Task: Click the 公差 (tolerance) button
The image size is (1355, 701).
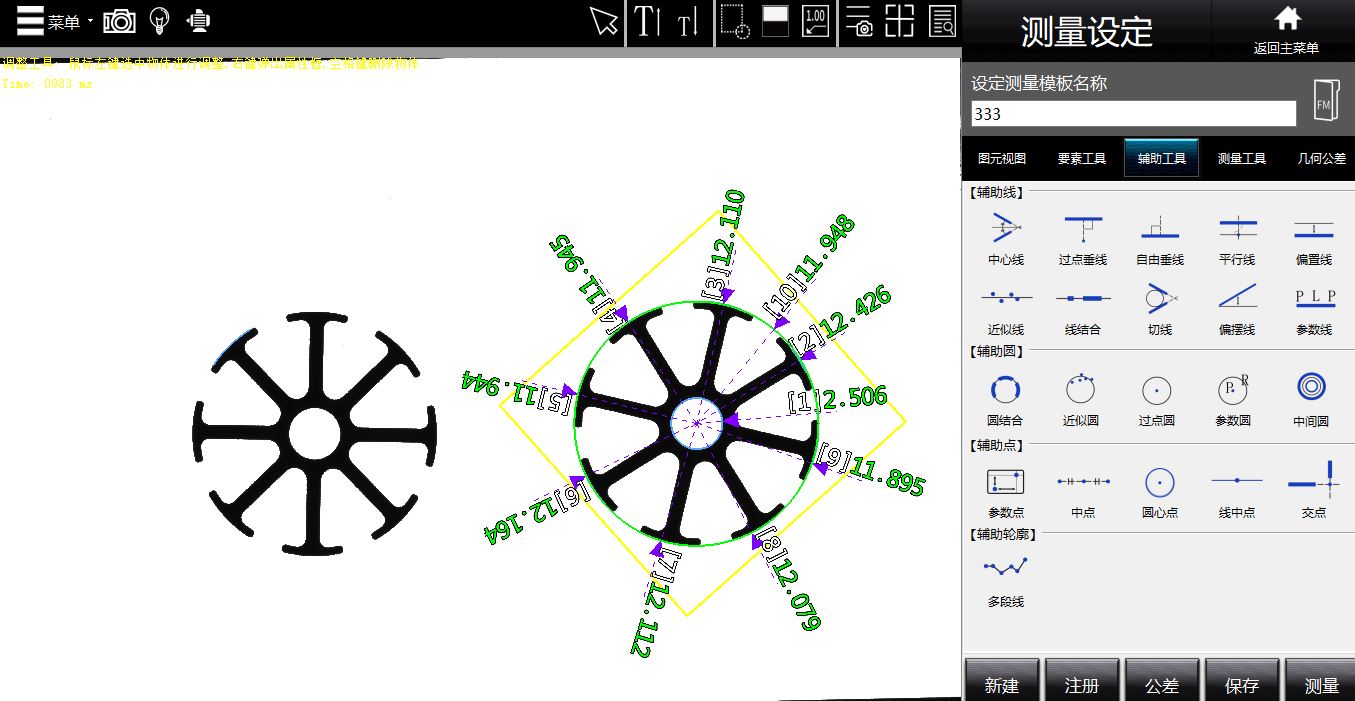Action: (1161, 685)
